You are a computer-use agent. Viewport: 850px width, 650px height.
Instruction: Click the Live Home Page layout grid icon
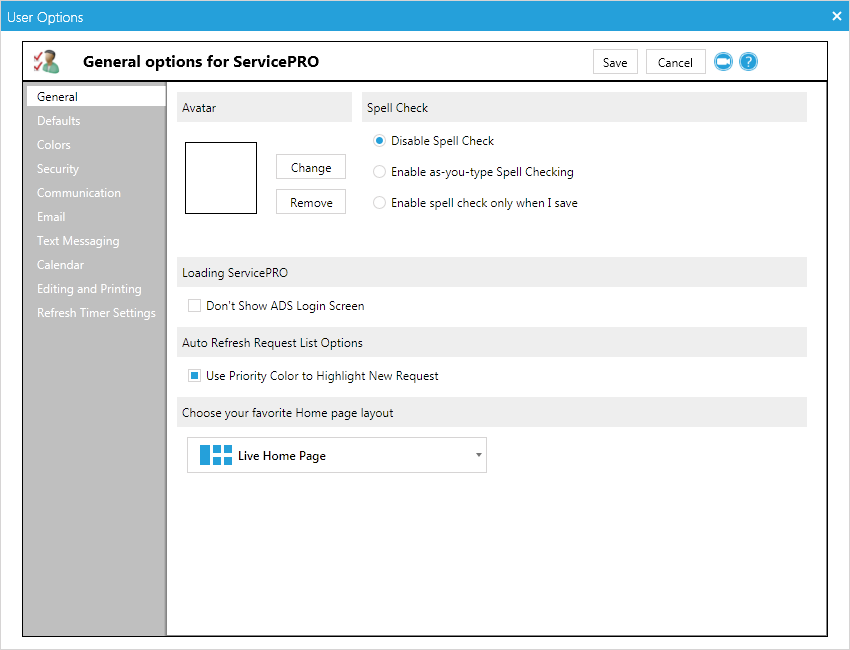click(216, 455)
